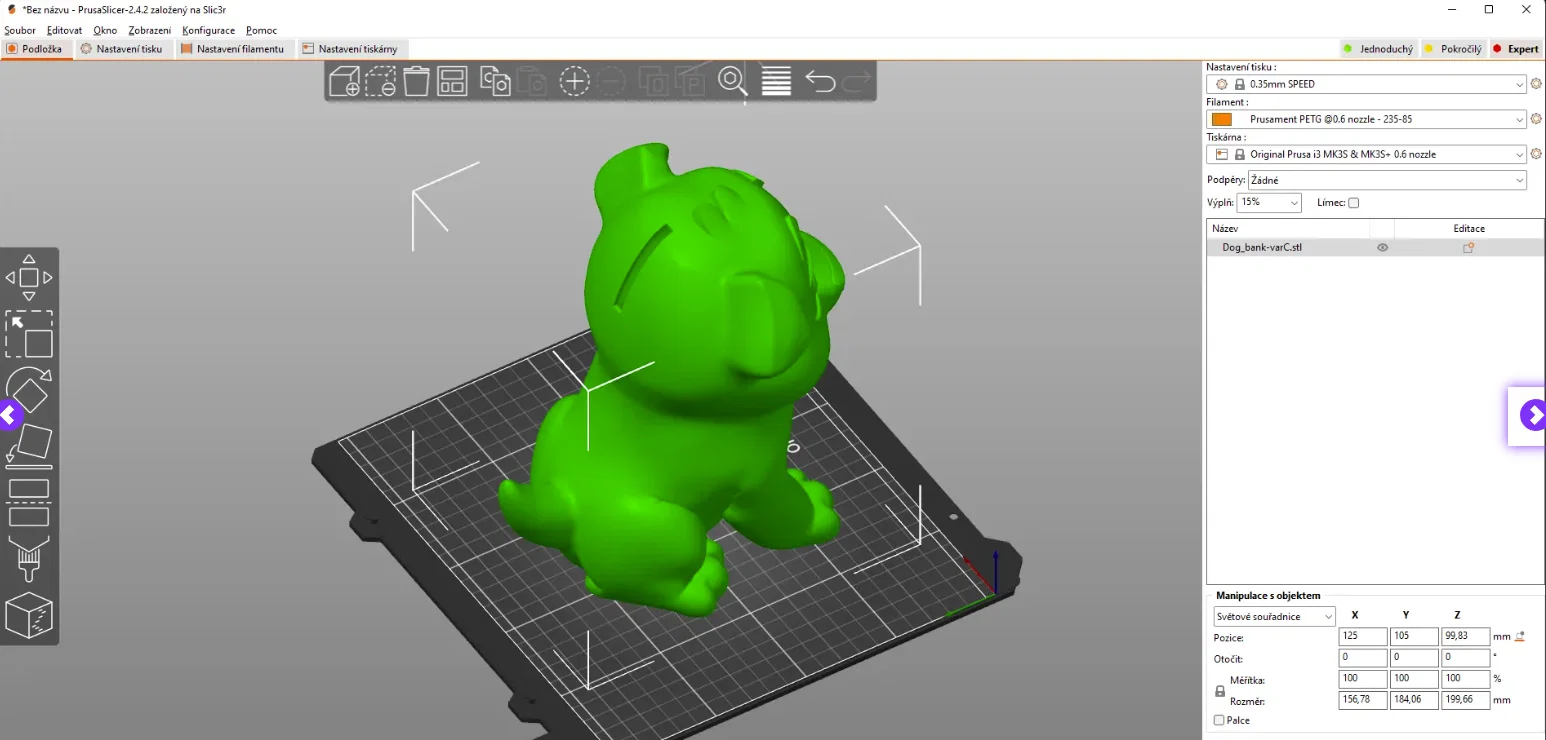This screenshot has height=740, width=1546.
Task: Click the Rozměr Z field showing 199,66
Action: [x=1466, y=701]
